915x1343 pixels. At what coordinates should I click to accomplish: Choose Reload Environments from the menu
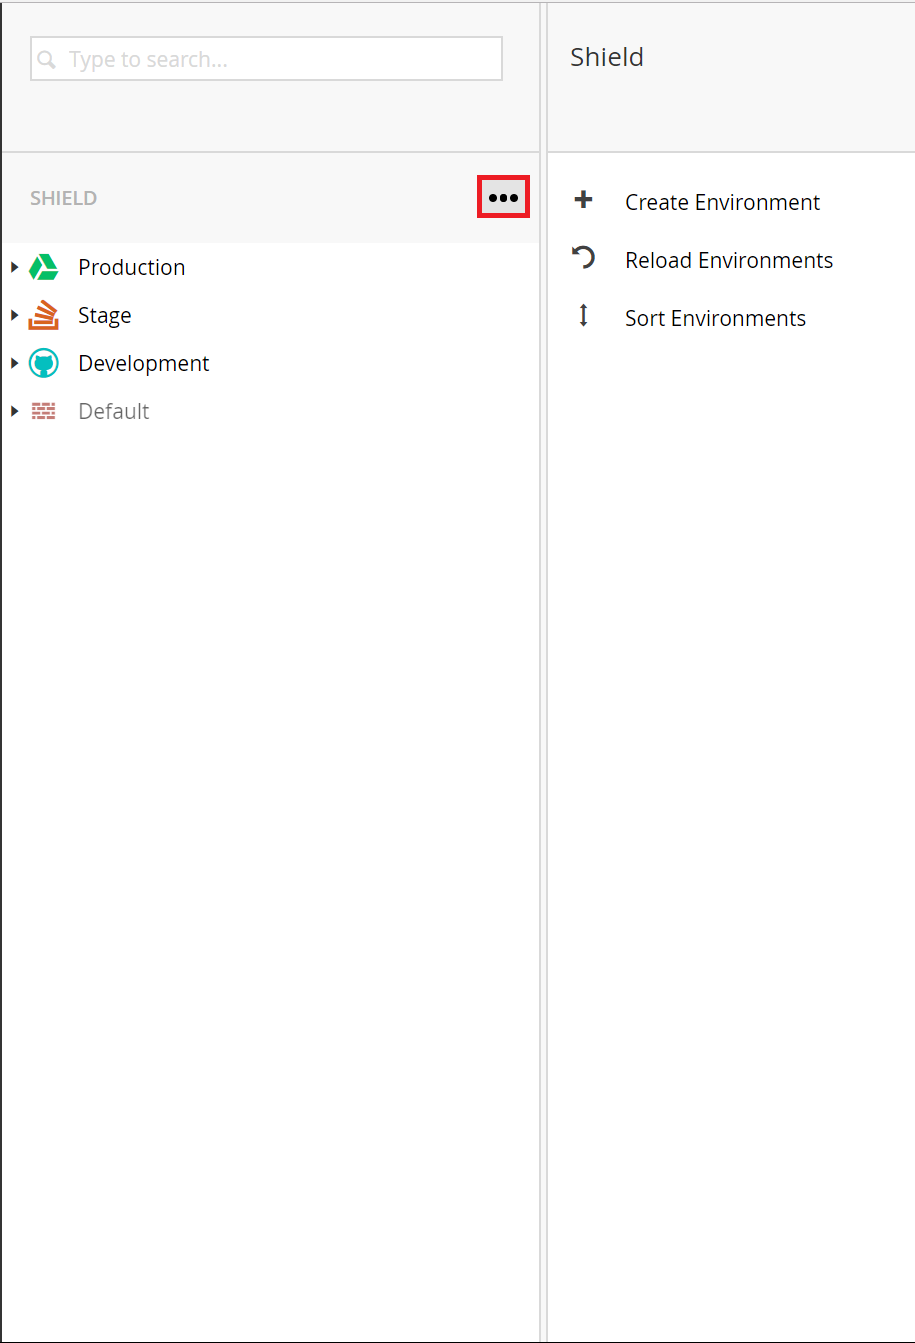[x=729, y=260]
